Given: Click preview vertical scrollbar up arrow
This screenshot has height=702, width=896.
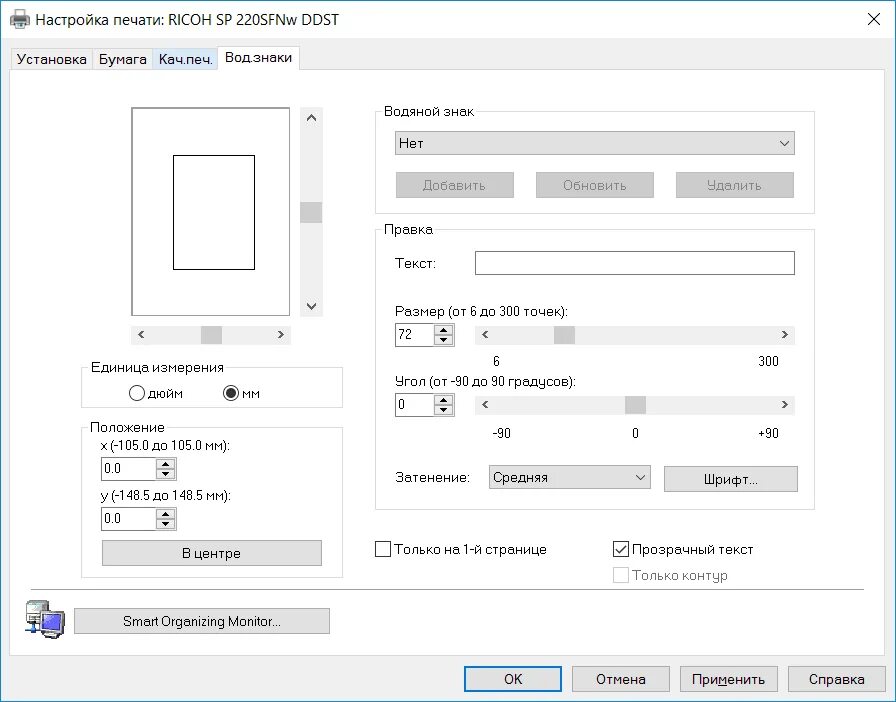Looking at the screenshot, I should [311, 118].
